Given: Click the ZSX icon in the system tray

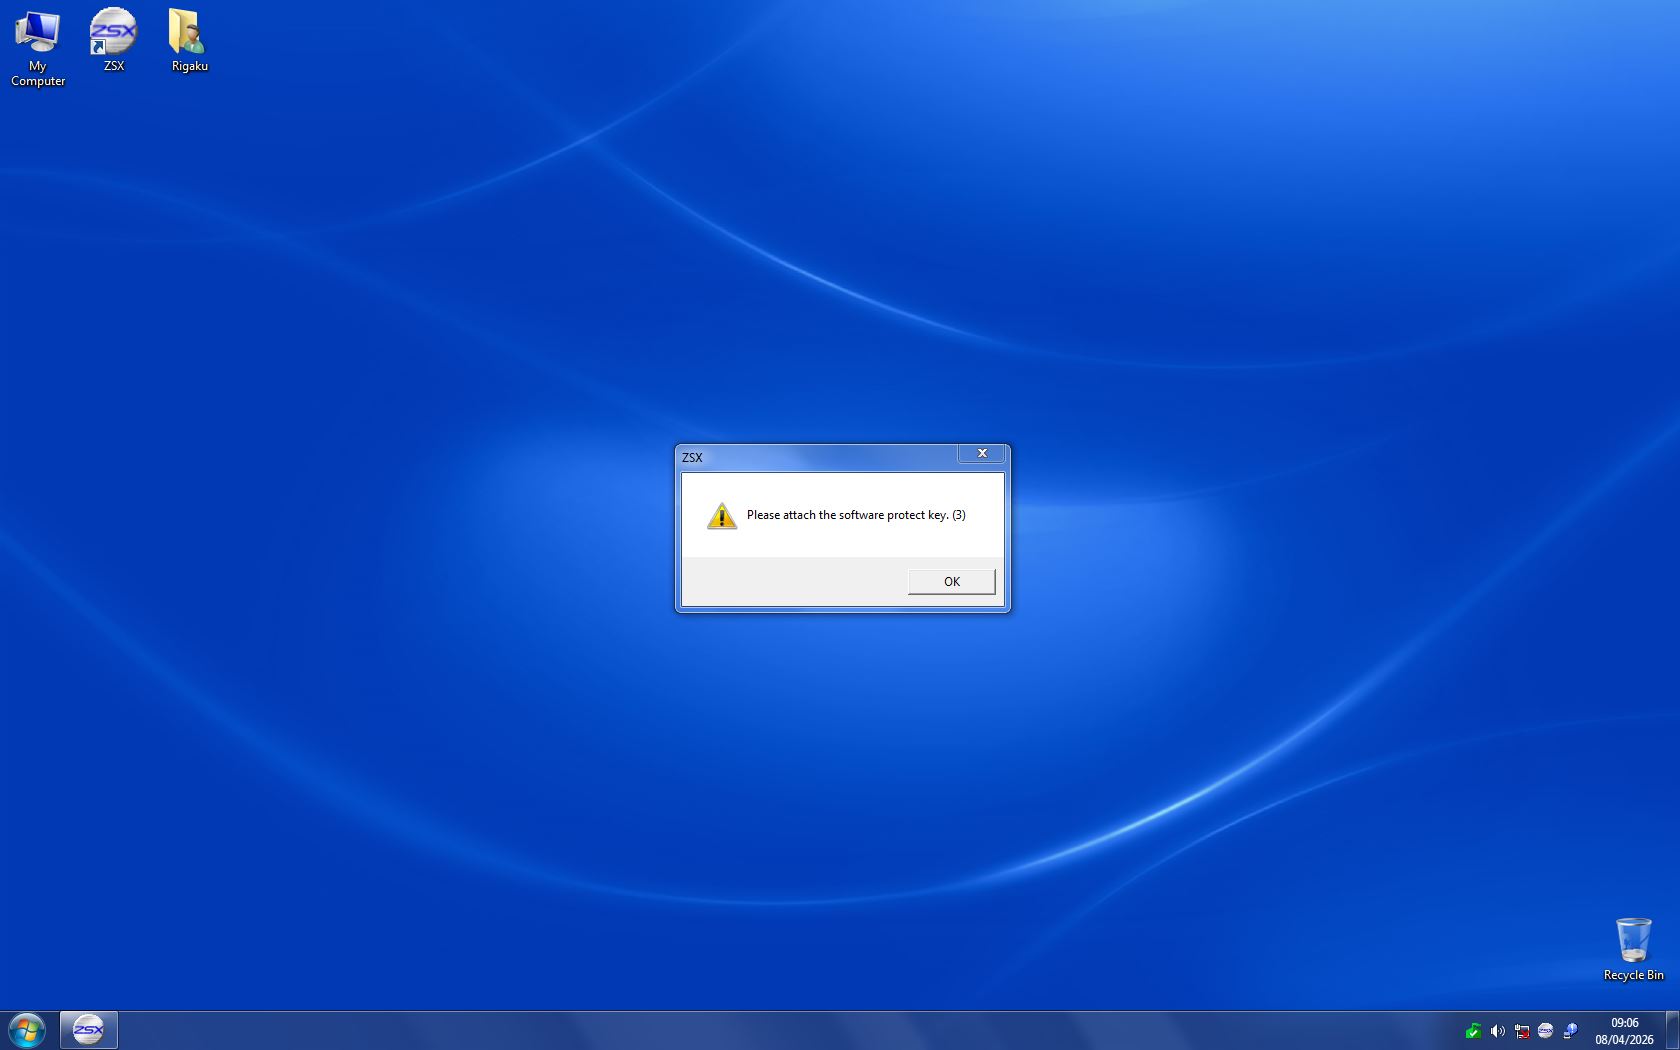Looking at the screenshot, I should coord(1545,1031).
